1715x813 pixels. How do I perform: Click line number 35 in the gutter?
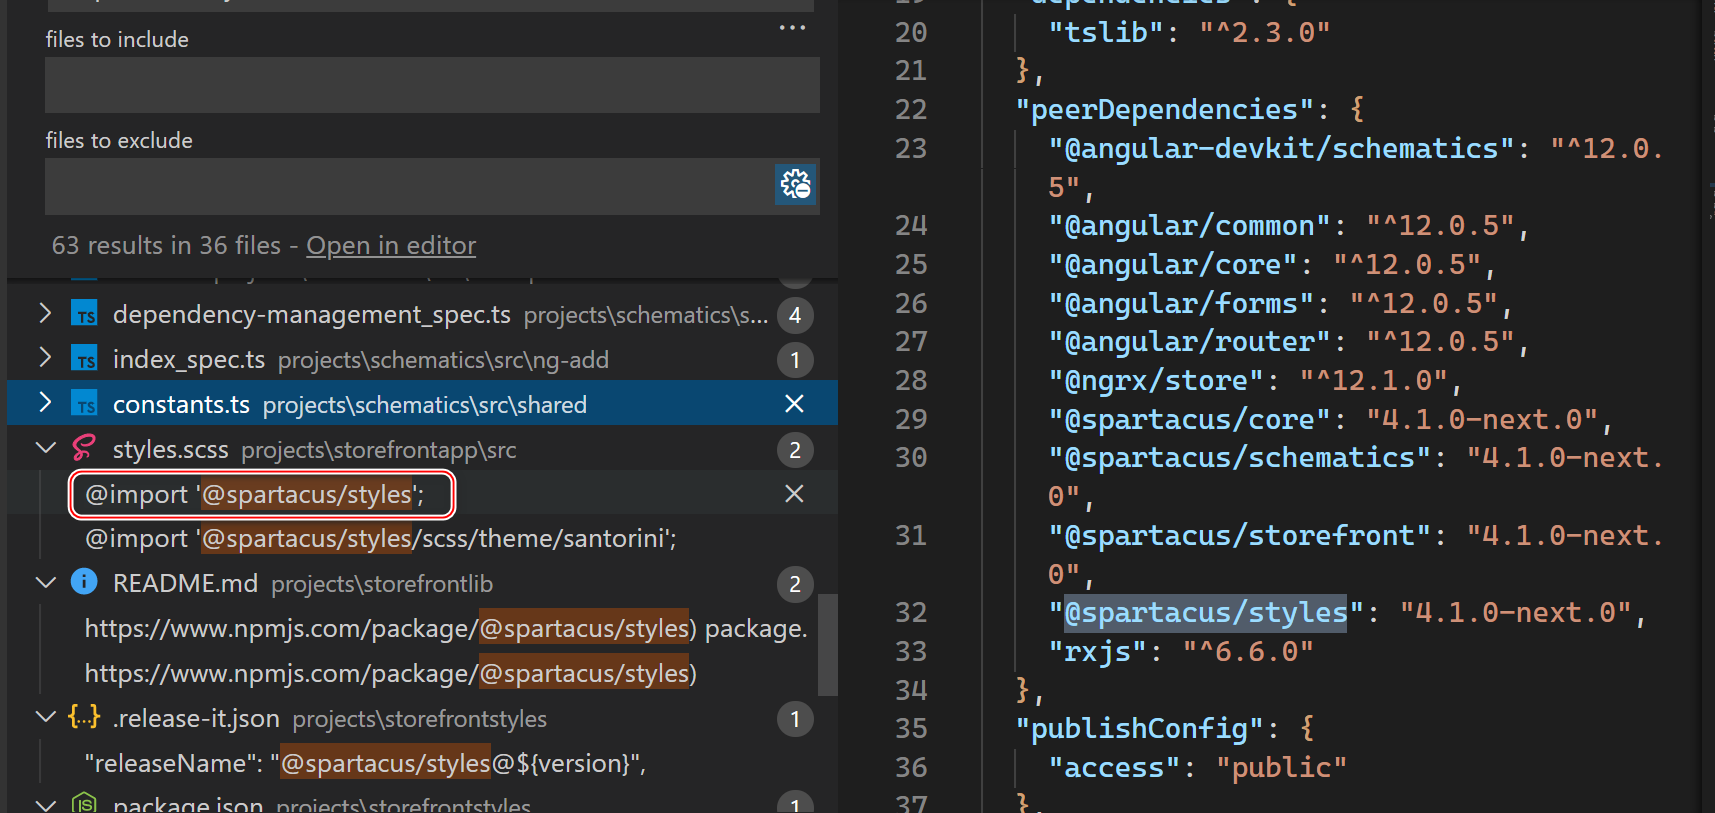pyautogui.click(x=911, y=729)
